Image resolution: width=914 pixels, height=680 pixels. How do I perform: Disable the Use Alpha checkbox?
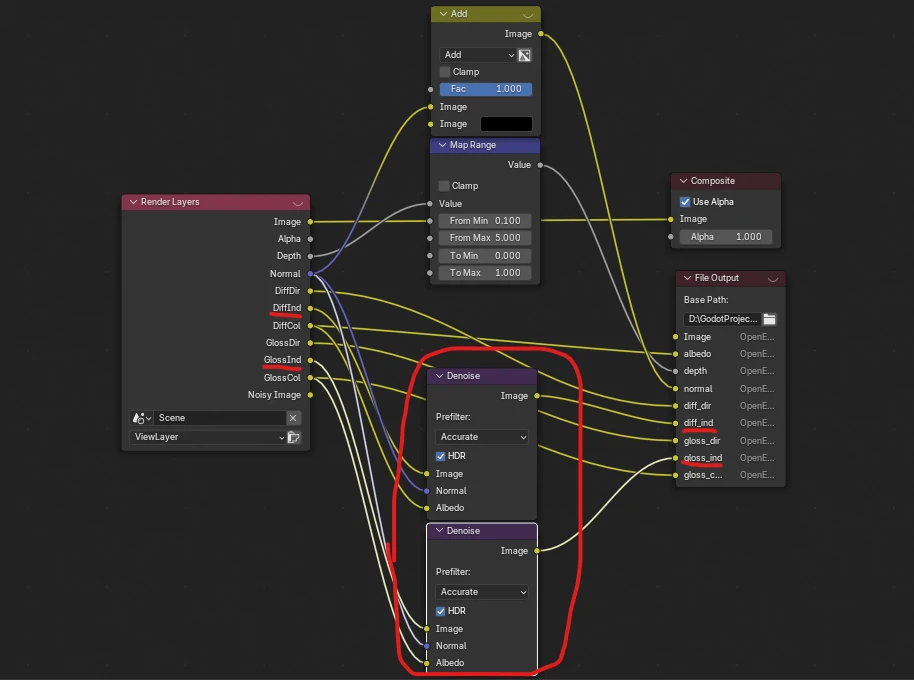[x=685, y=202]
